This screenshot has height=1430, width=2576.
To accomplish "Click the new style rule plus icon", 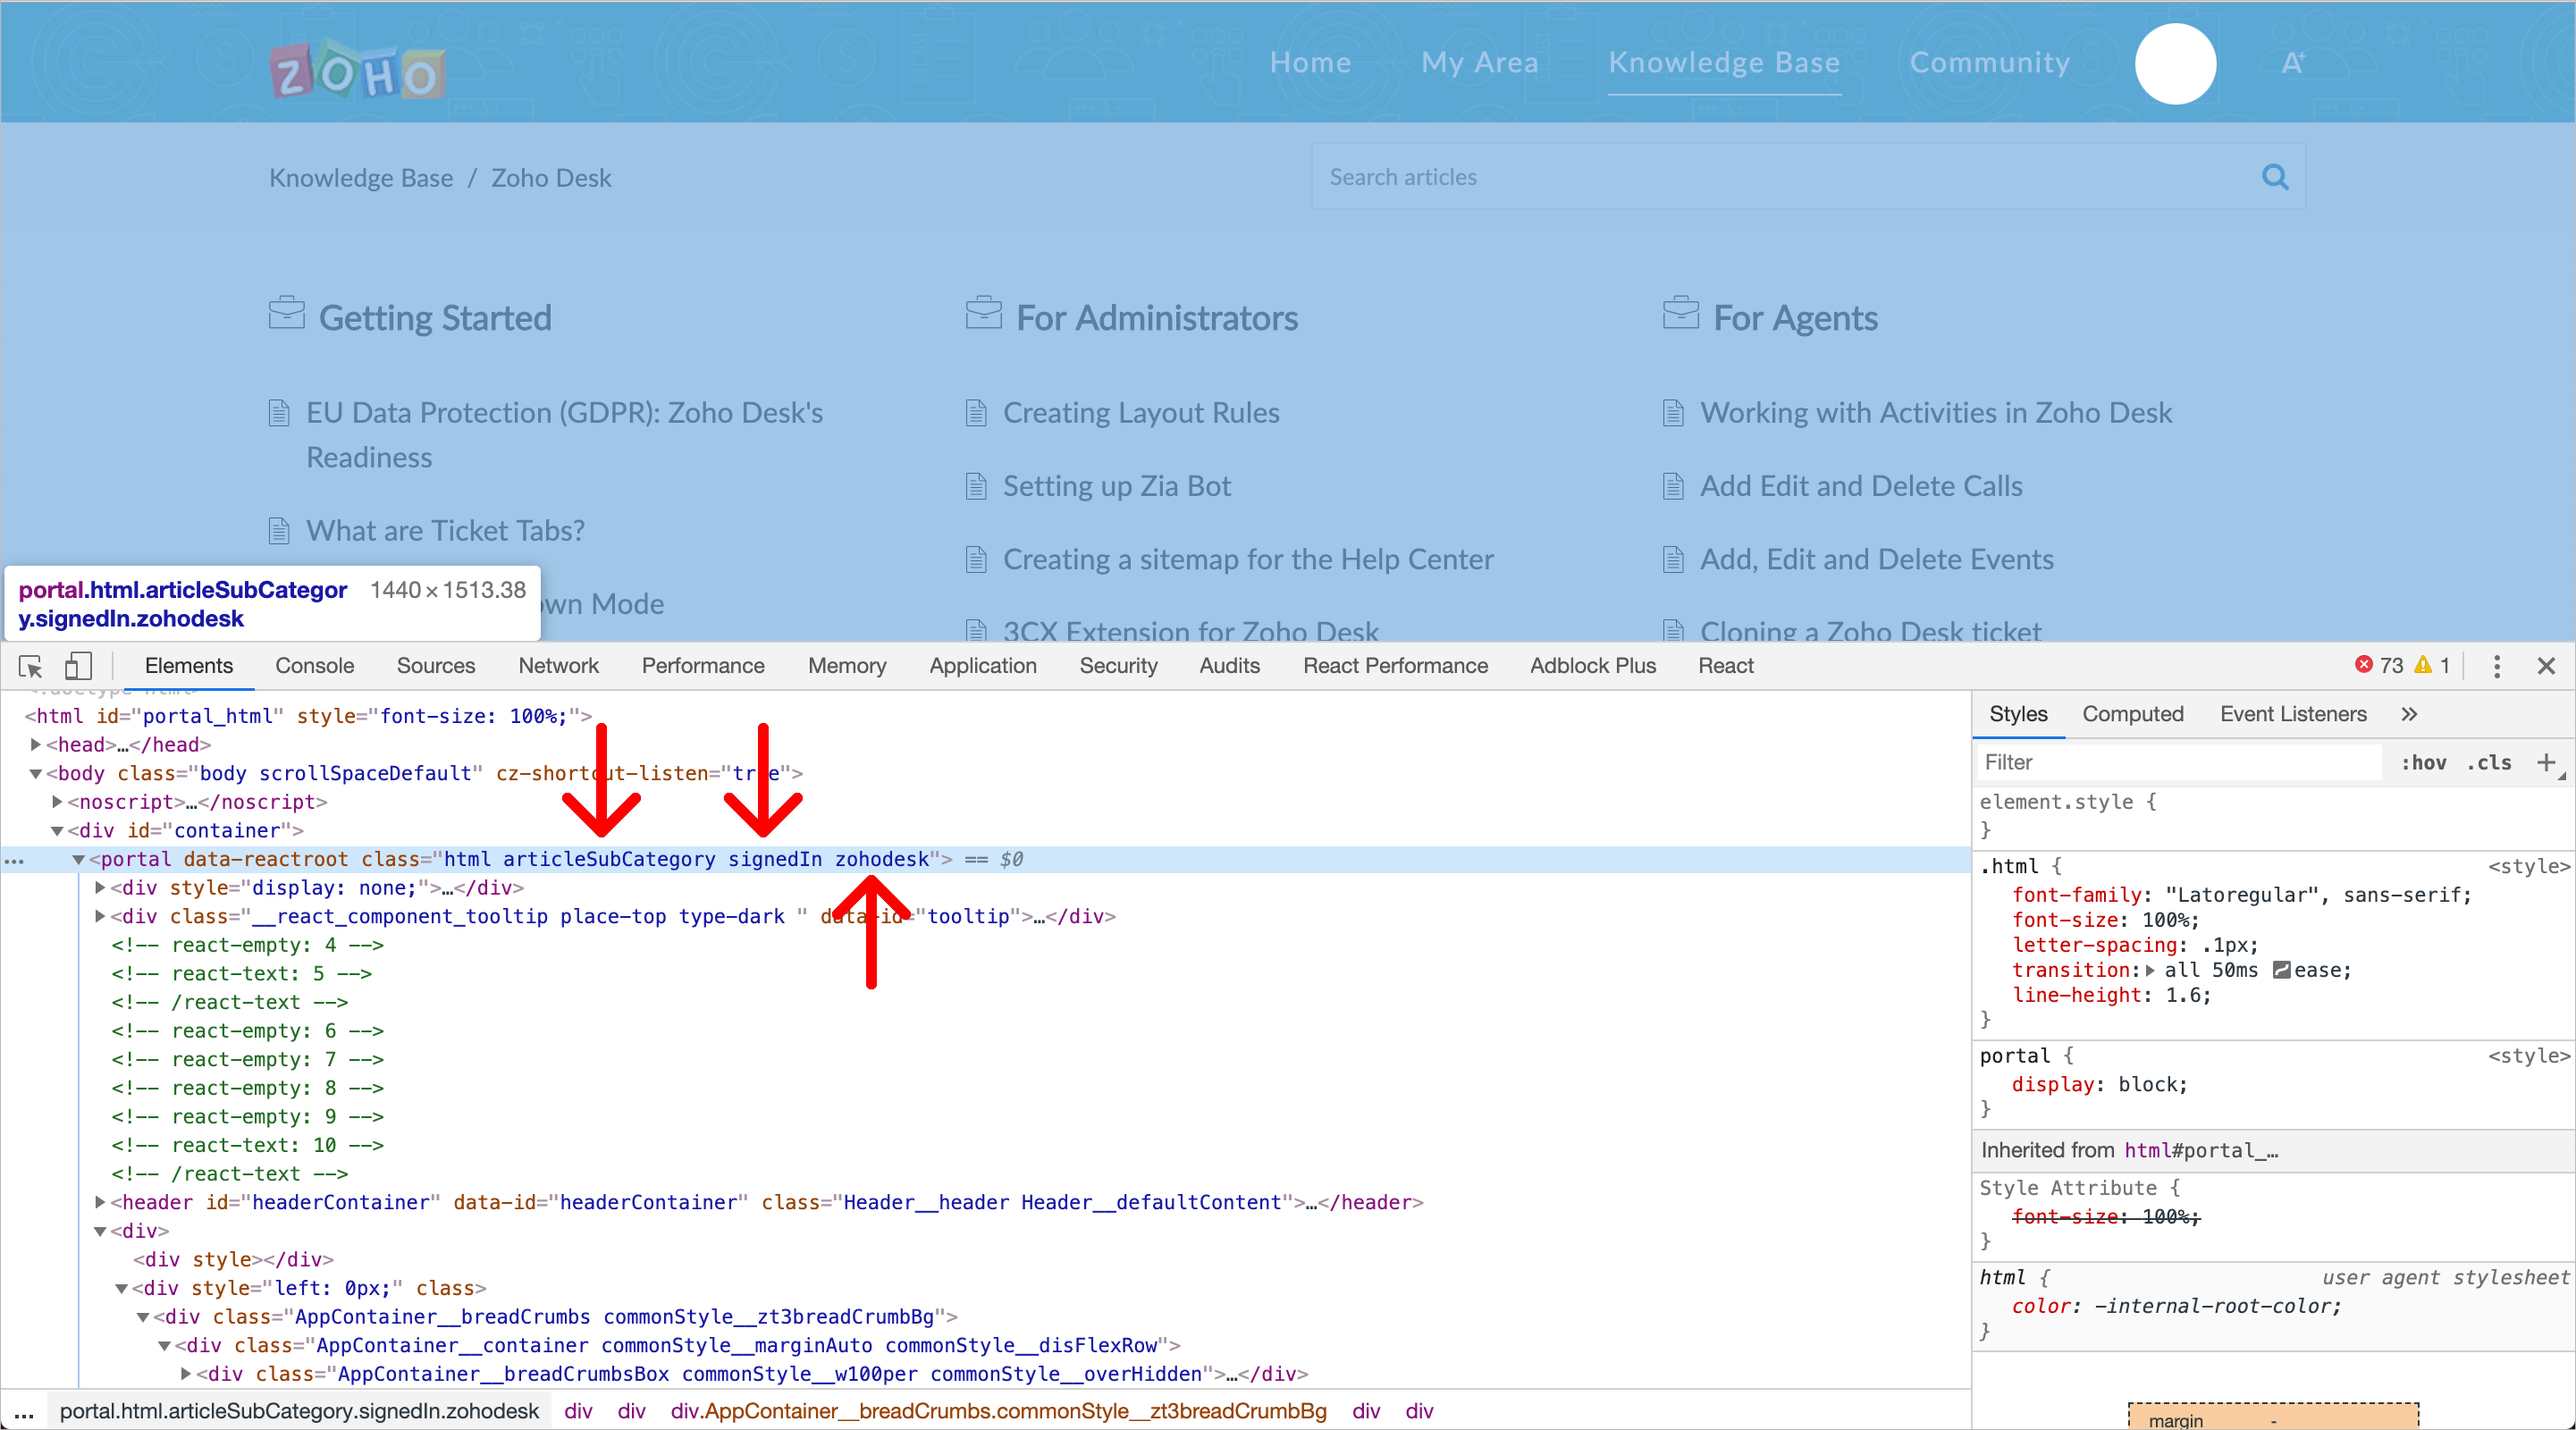I will (2546, 763).
